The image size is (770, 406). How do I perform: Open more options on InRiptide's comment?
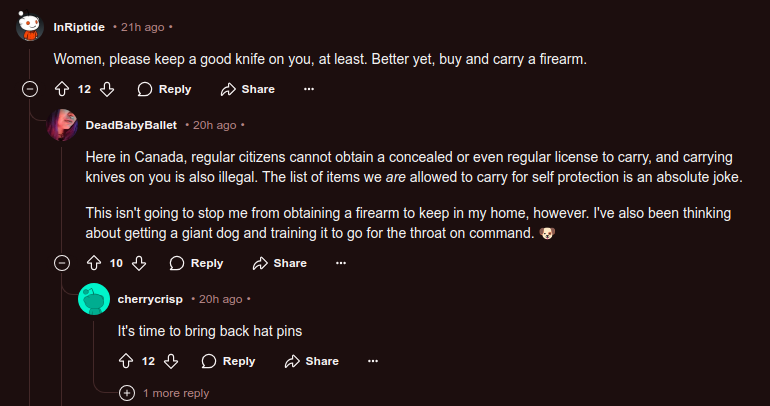[x=308, y=89]
